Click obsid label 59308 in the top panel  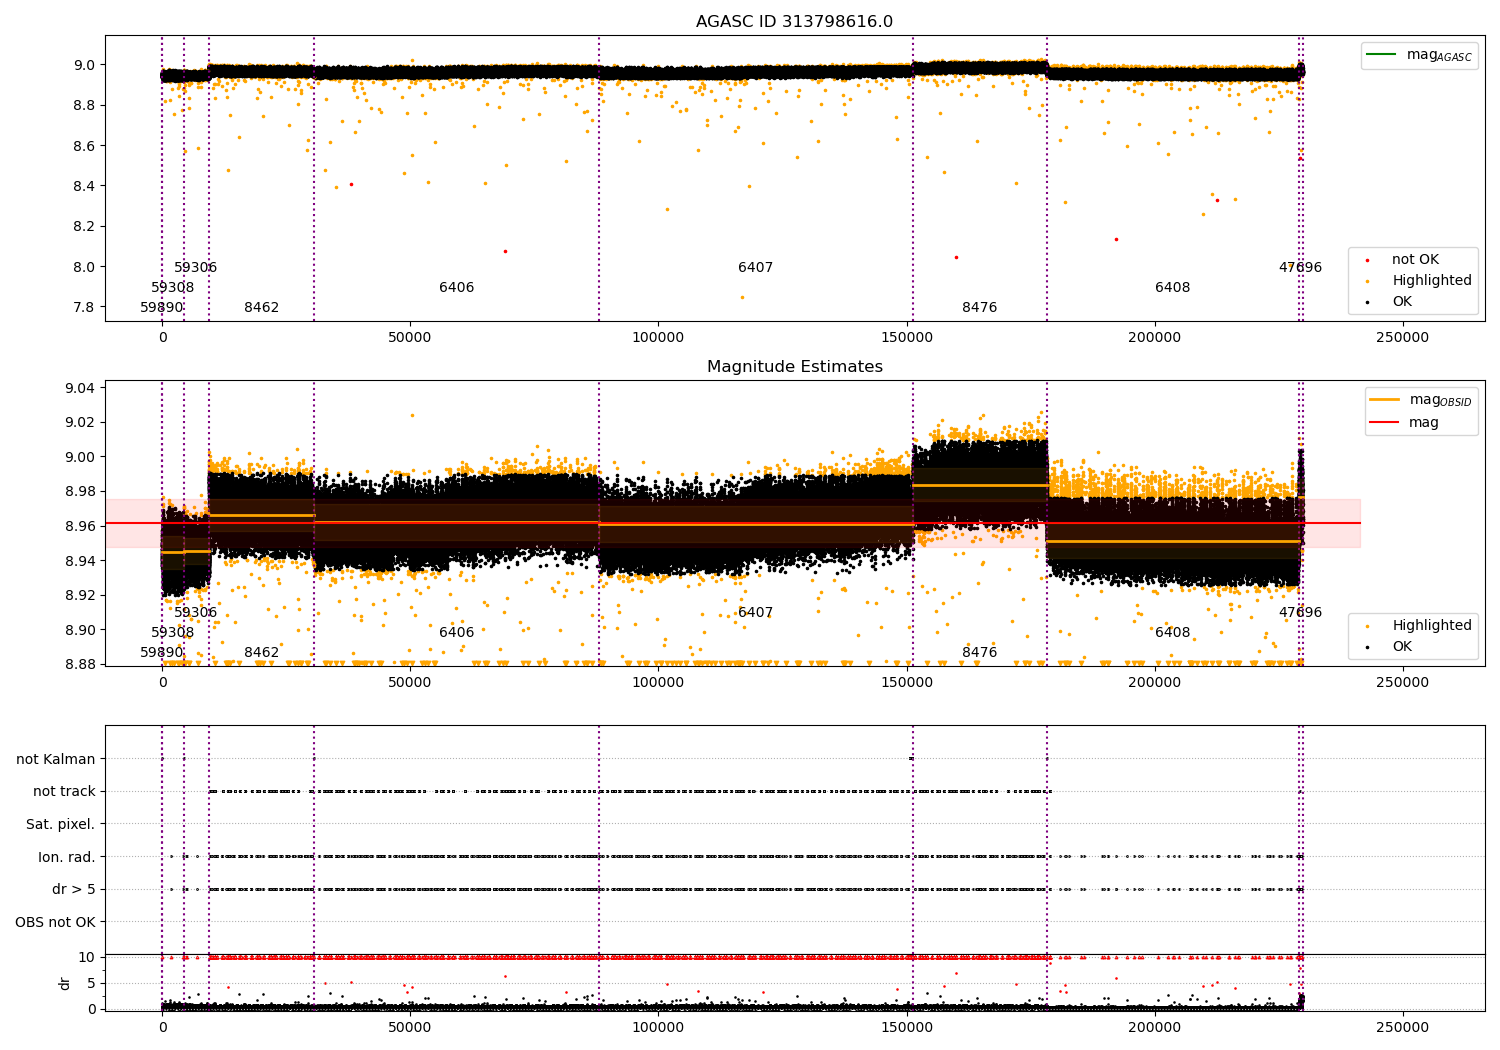click(x=173, y=288)
